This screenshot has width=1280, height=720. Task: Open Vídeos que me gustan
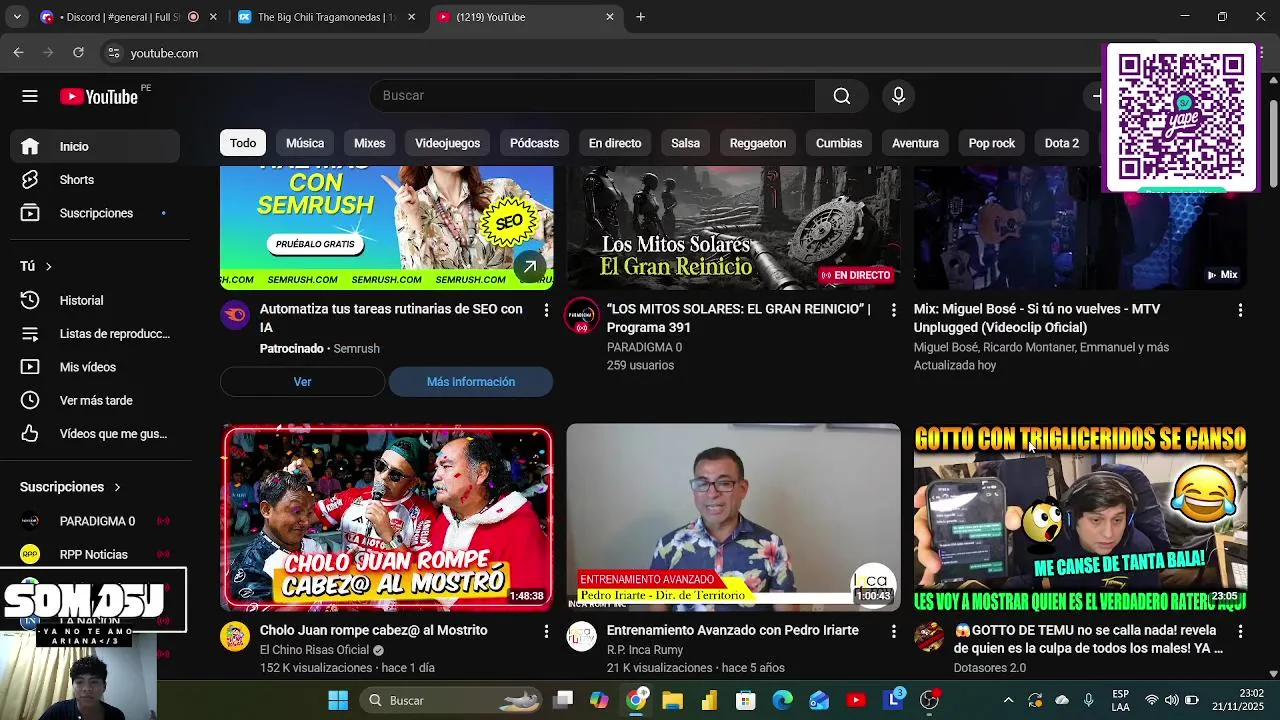96,434
